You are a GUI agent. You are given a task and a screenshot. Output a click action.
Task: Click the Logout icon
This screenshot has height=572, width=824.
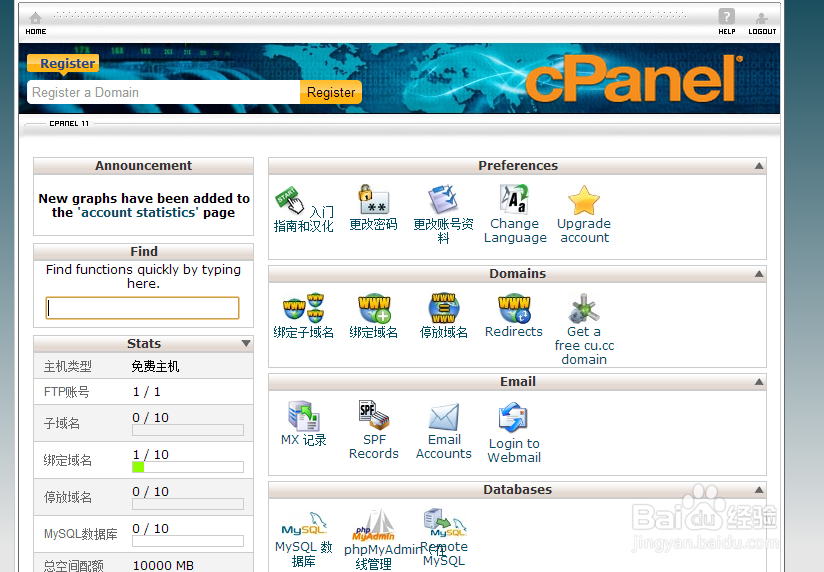(761, 18)
